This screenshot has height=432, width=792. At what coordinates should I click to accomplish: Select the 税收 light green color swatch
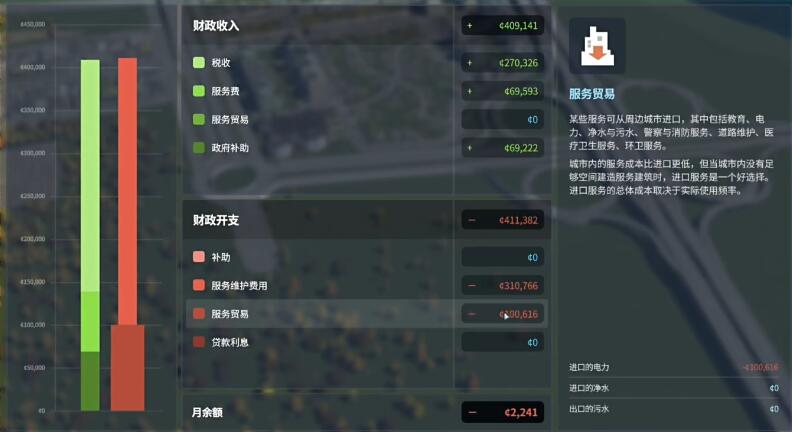[x=199, y=63]
